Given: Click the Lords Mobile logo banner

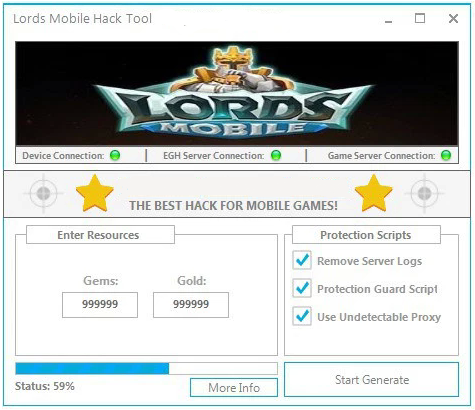Looking at the screenshot, I should click(237, 93).
